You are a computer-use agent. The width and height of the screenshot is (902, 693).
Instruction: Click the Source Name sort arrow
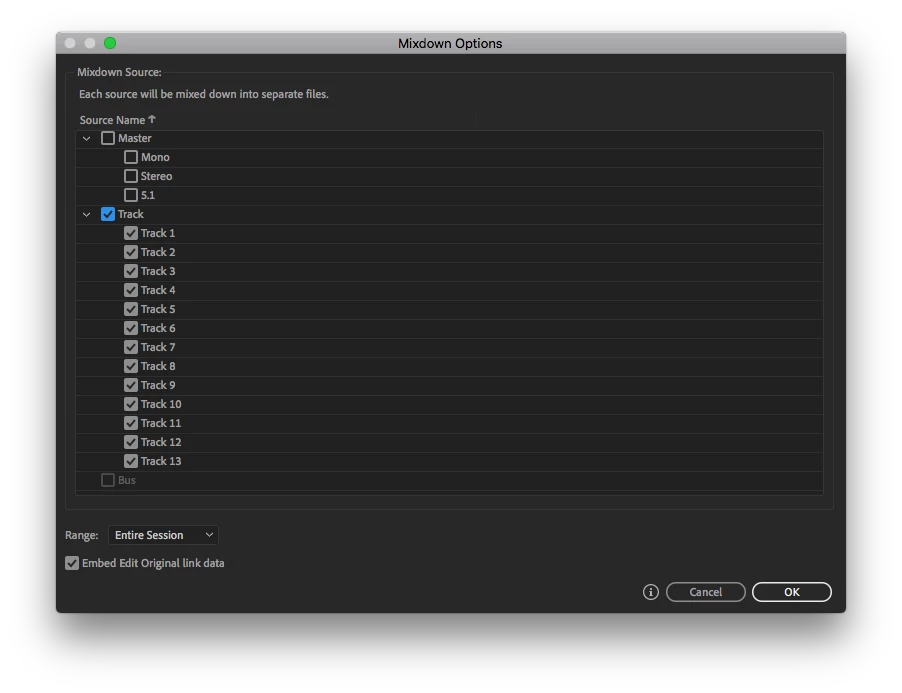152,119
